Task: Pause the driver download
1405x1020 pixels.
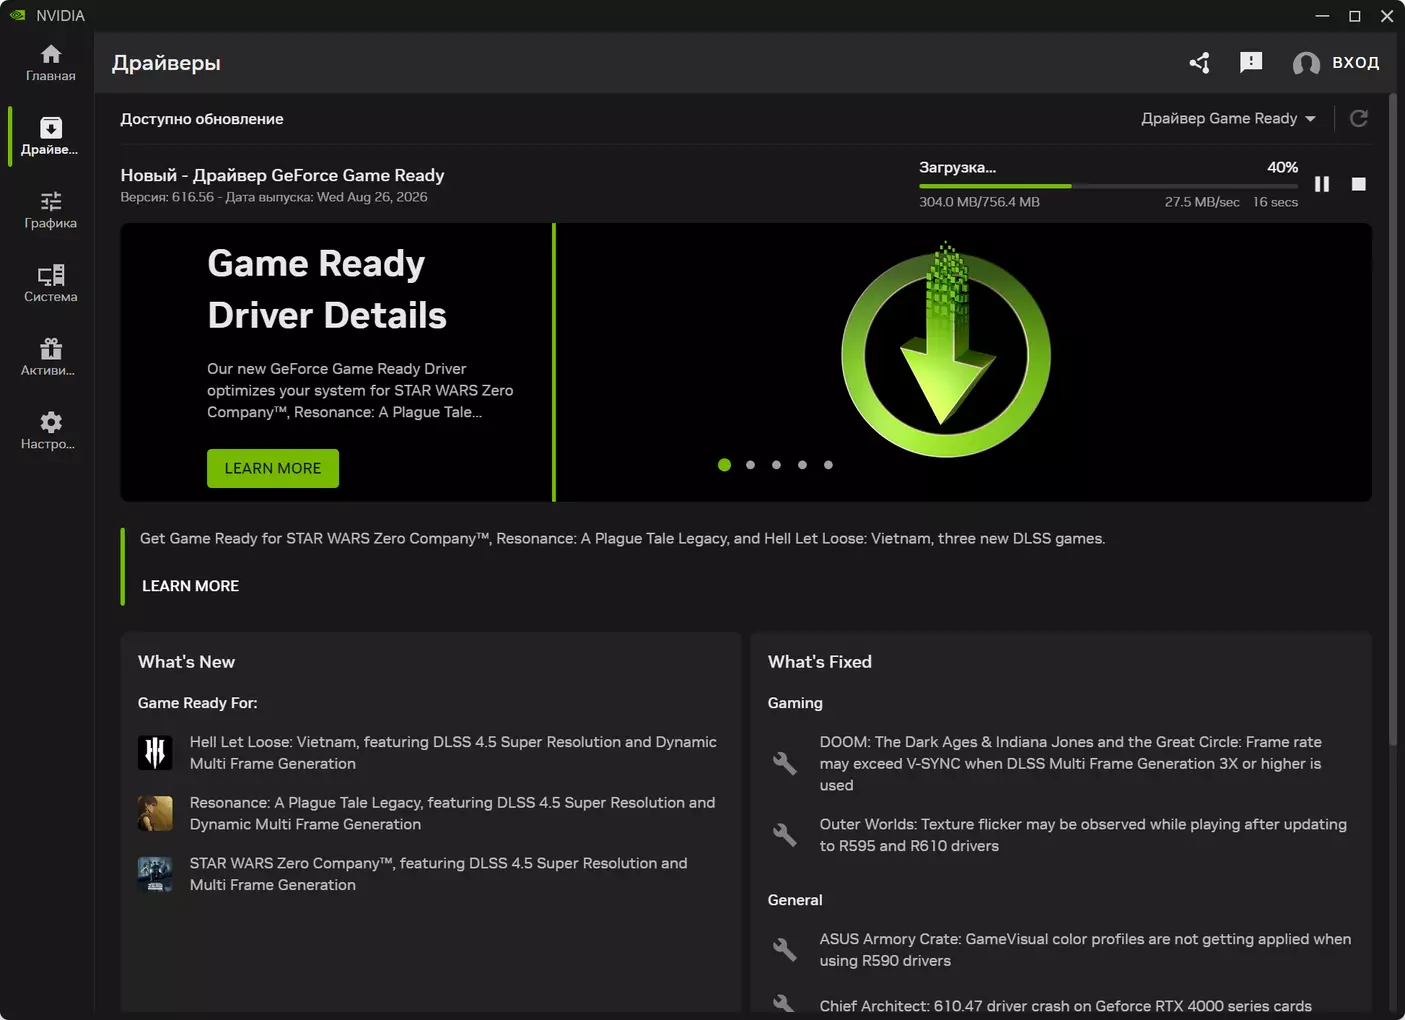Action: pos(1322,184)
